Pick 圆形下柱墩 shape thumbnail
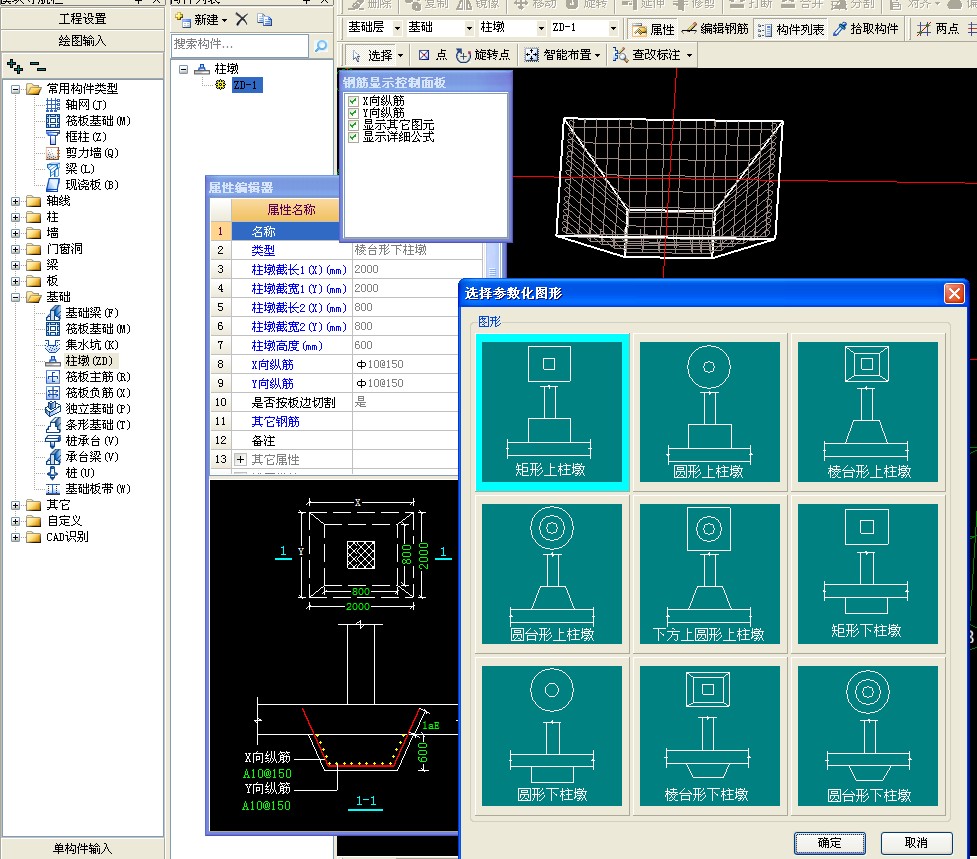The width and height of the screenshot is (977, 859). click(x=551, y=736)
